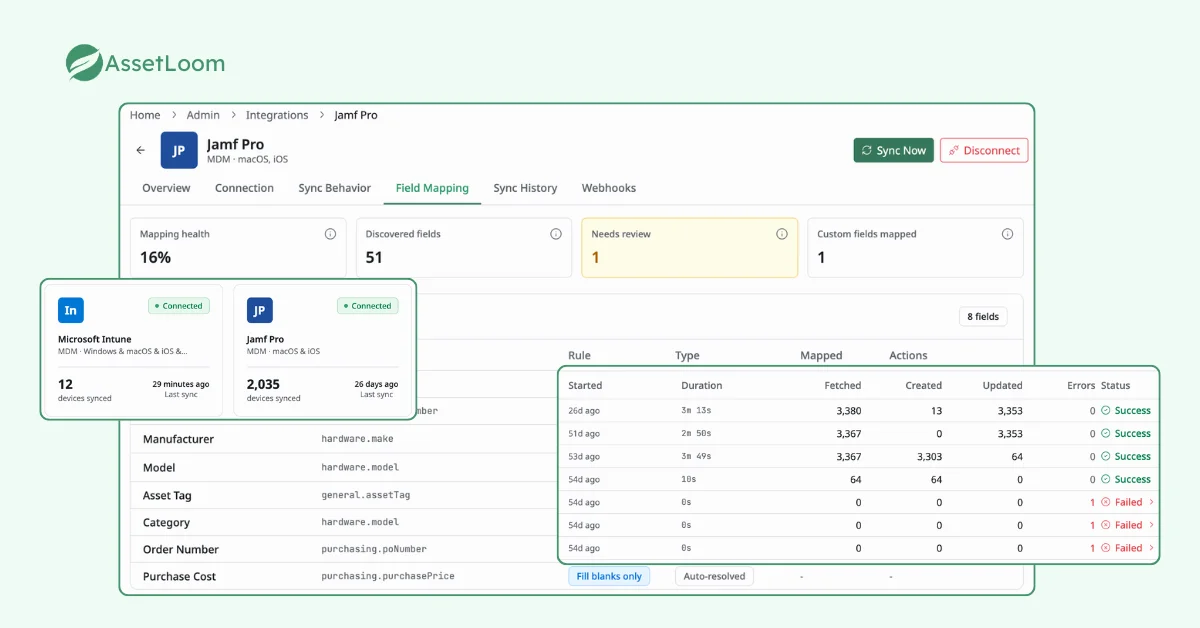
Task: Click the Disconnect button
Action: pos(984,151)
